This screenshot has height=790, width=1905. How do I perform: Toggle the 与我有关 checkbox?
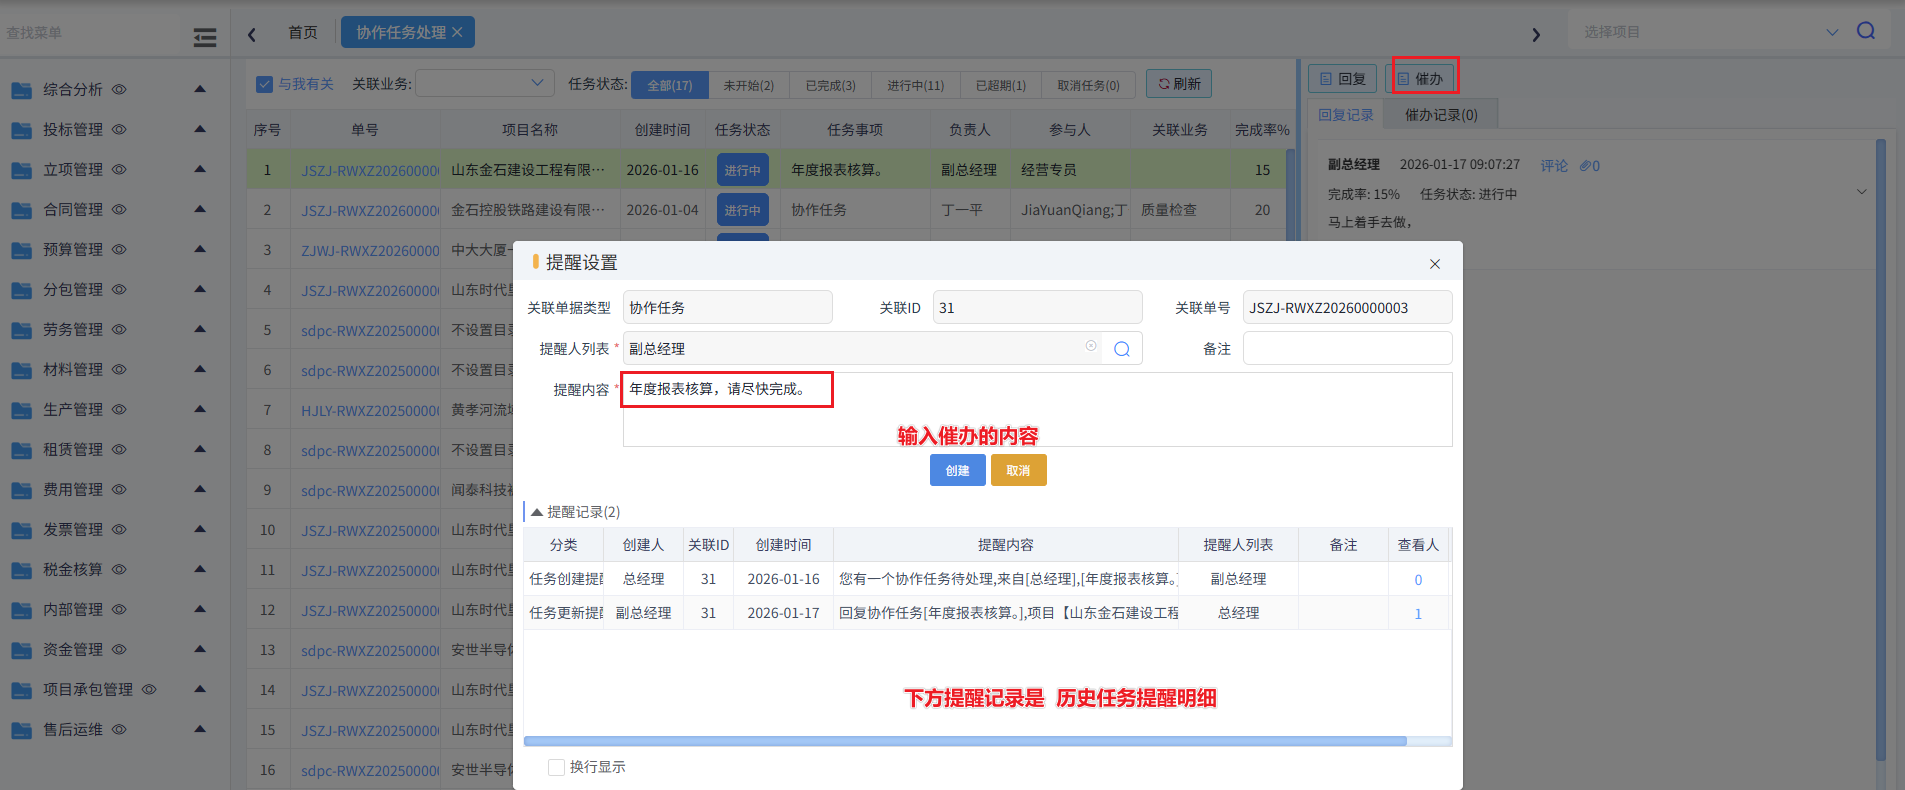[265, 84]
